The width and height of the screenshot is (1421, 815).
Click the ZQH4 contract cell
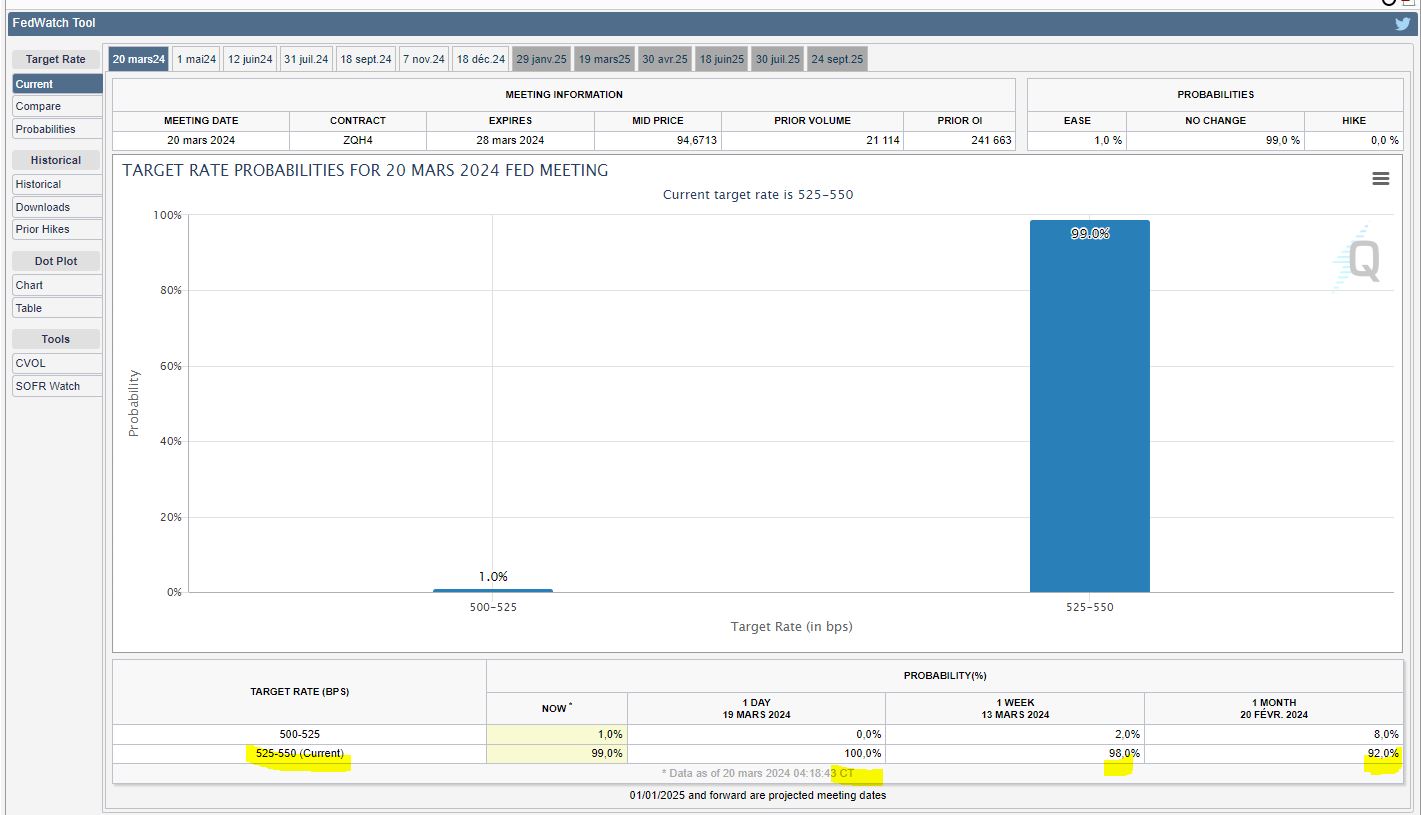tap(358, 140)
